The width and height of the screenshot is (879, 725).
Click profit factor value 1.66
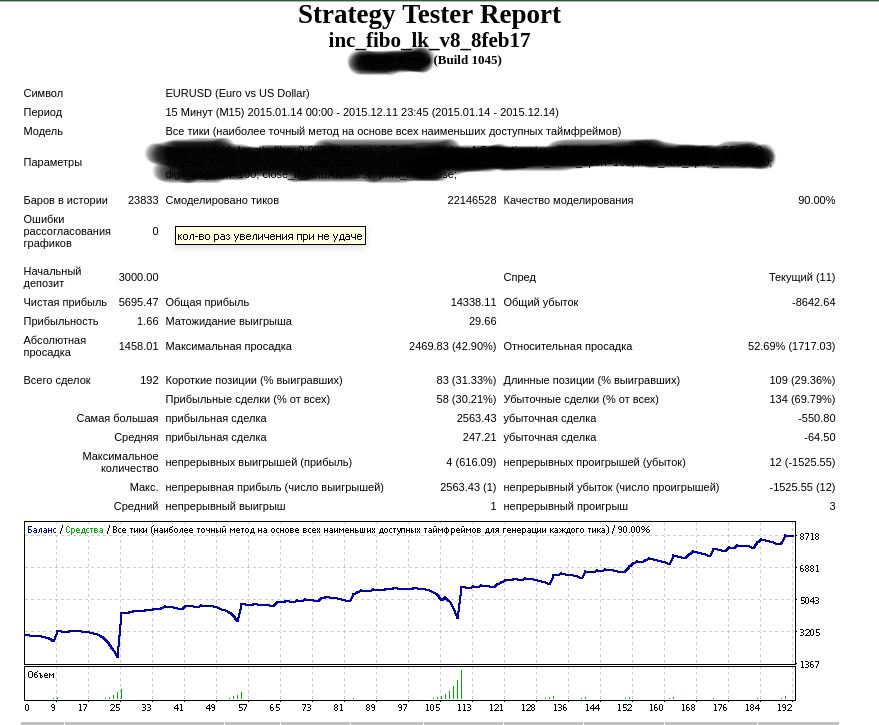point(147,321)
